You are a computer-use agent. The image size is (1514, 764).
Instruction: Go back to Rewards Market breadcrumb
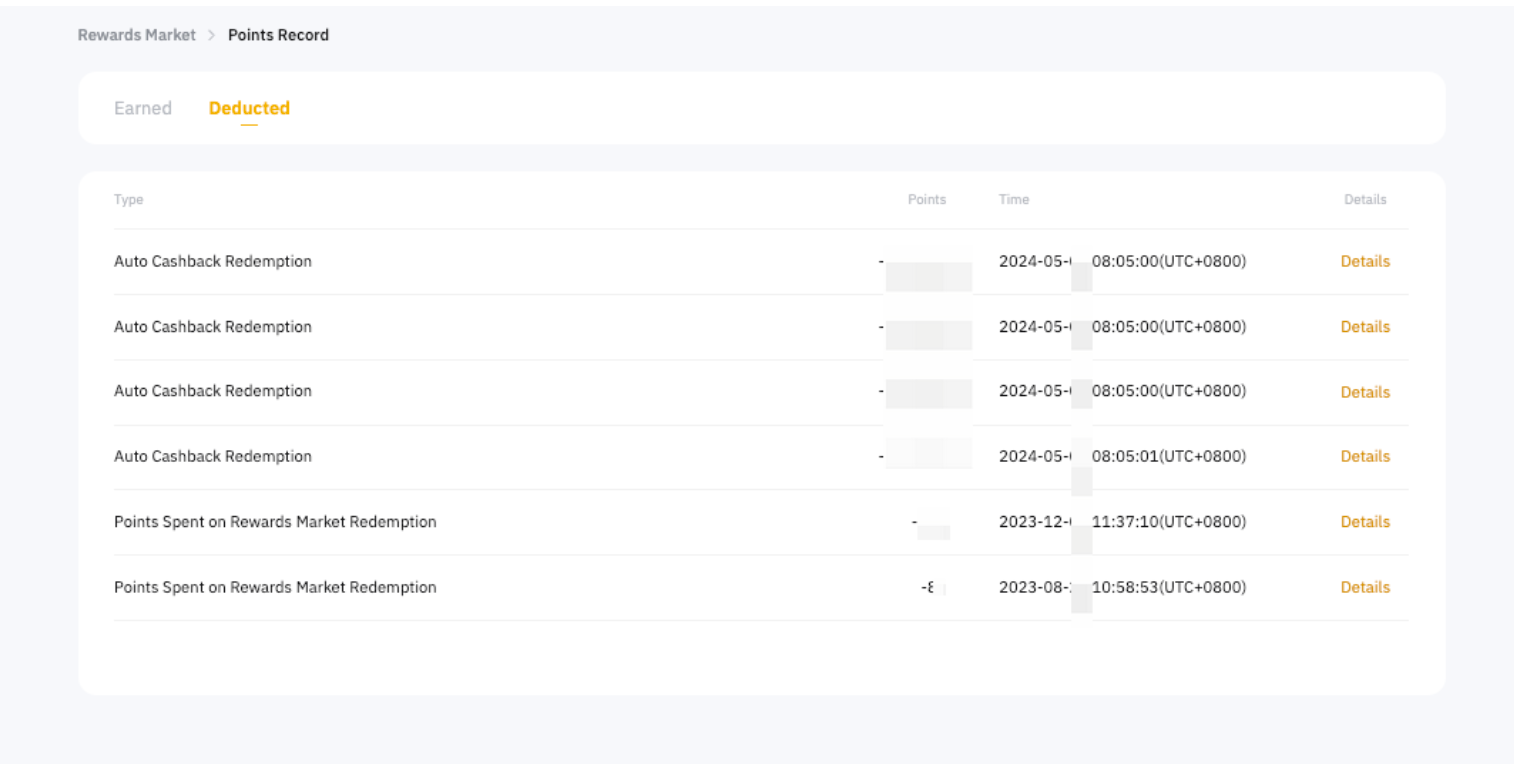point(136,35)
